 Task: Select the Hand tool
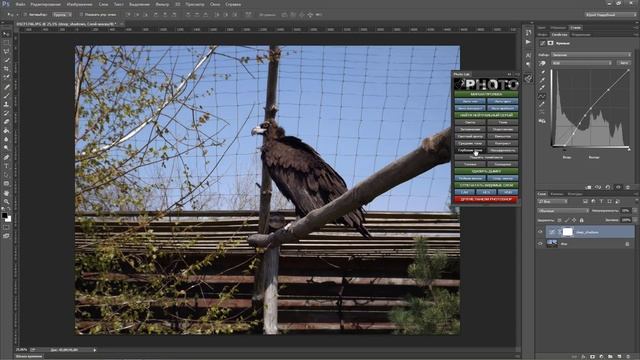tap(6, 193)
